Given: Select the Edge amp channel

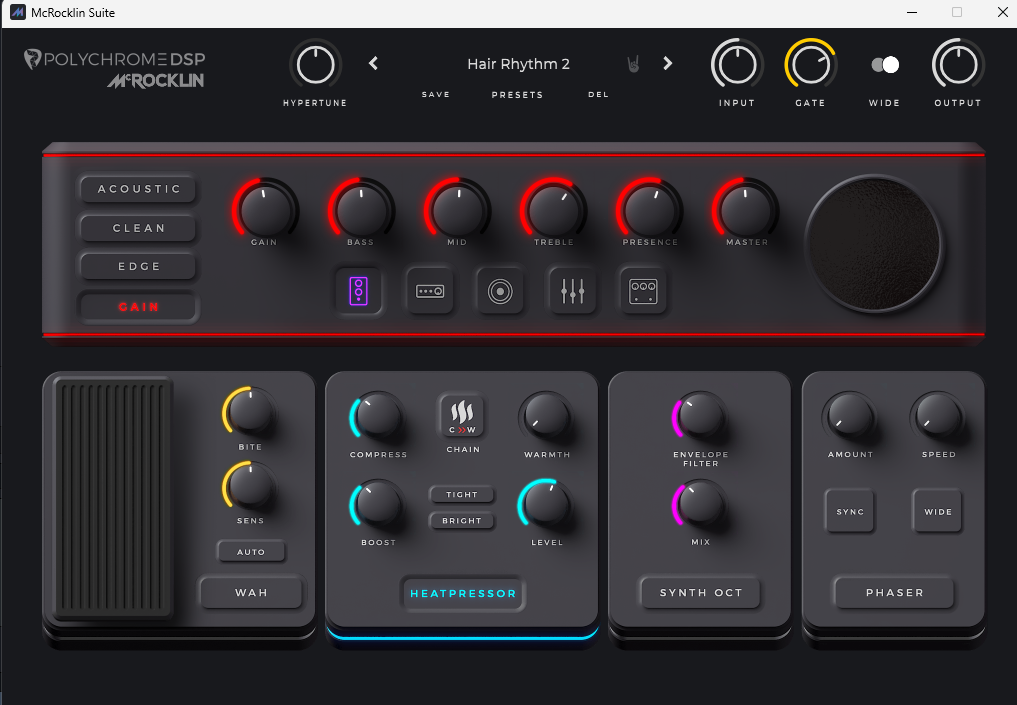Looking at the screenshot, I should tap(139, 267).
